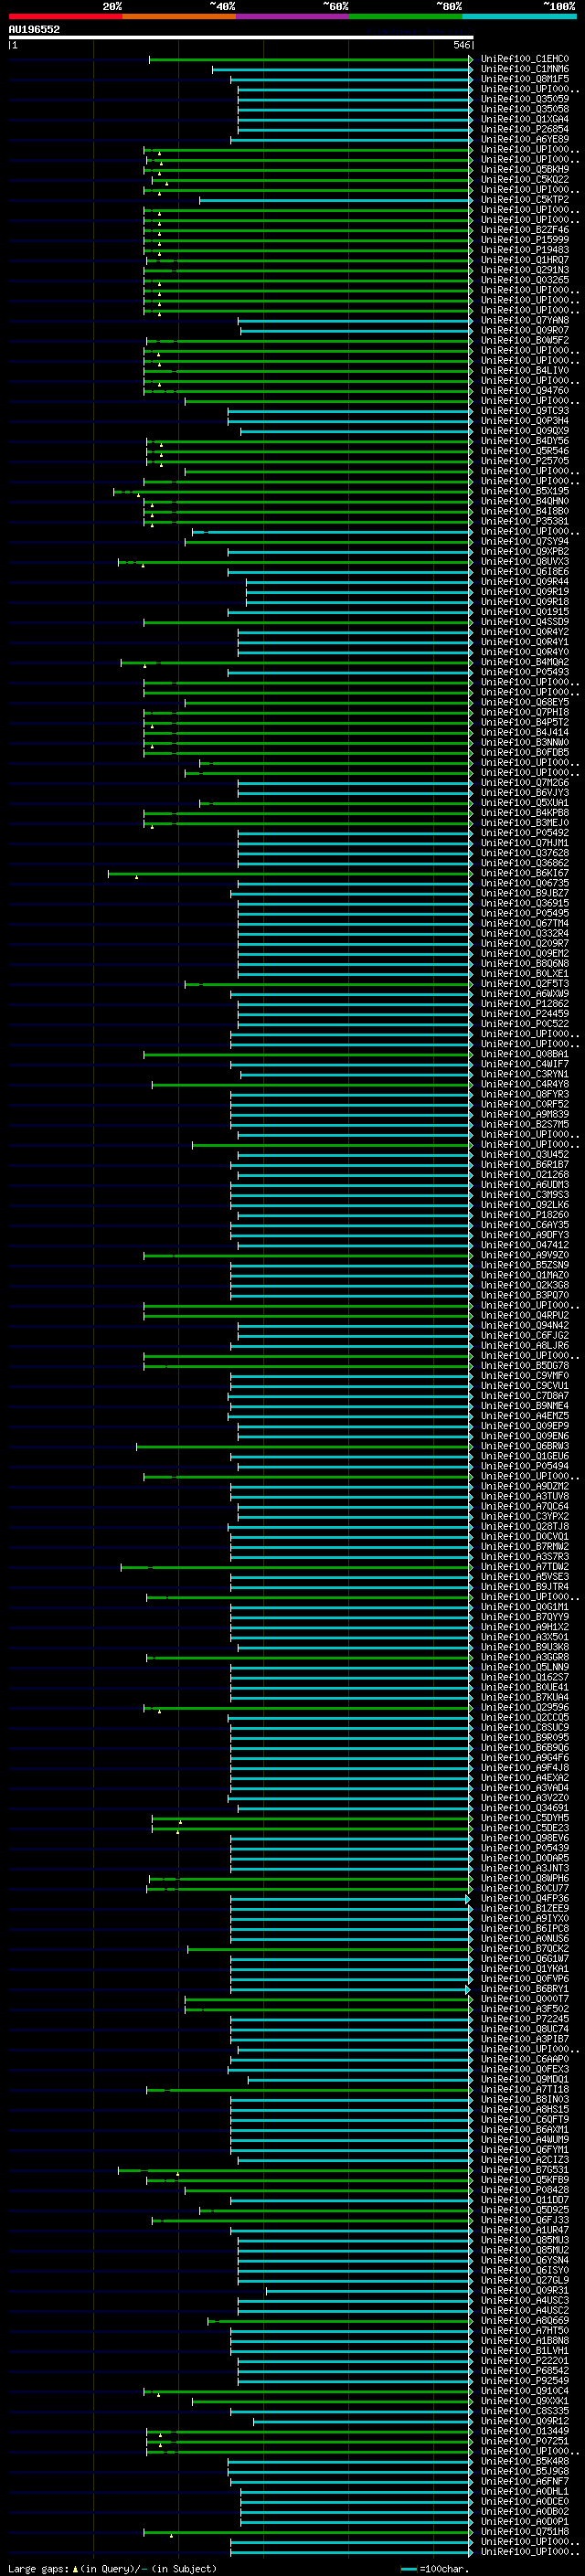Select the UniRef100_P19483 label
Viewport: 585px width, 2576px height.
525,250
